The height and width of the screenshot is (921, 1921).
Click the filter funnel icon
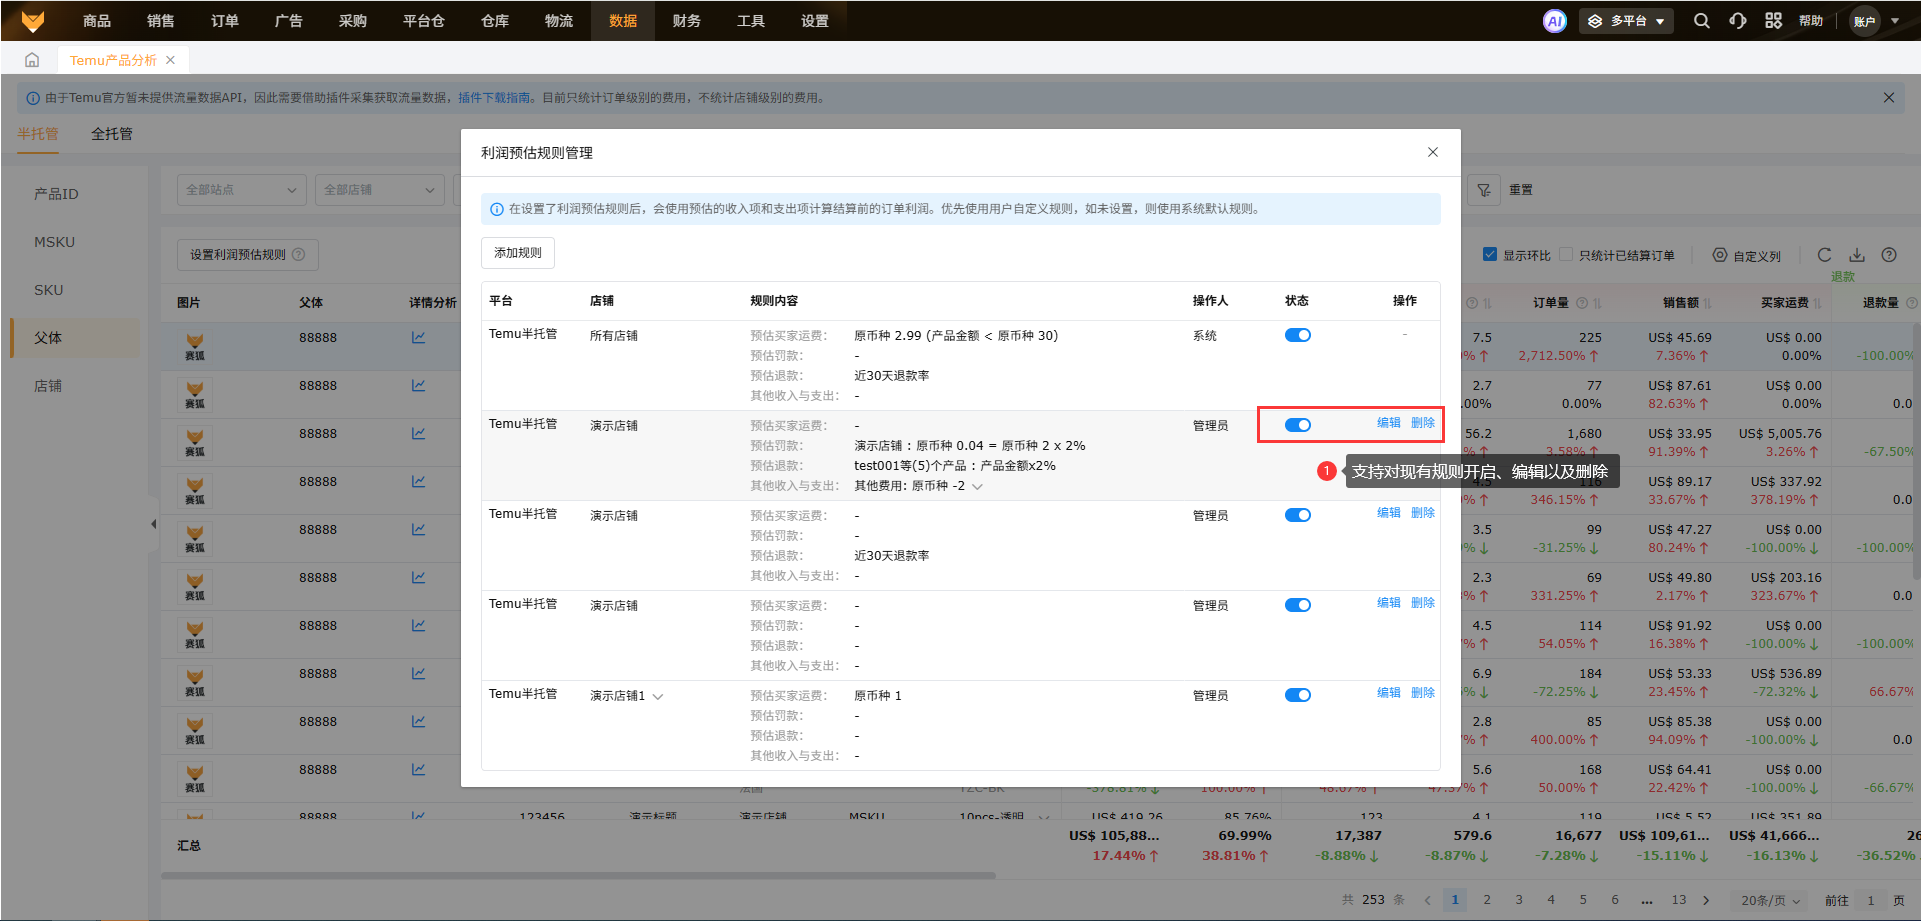tap(1484, 190)
